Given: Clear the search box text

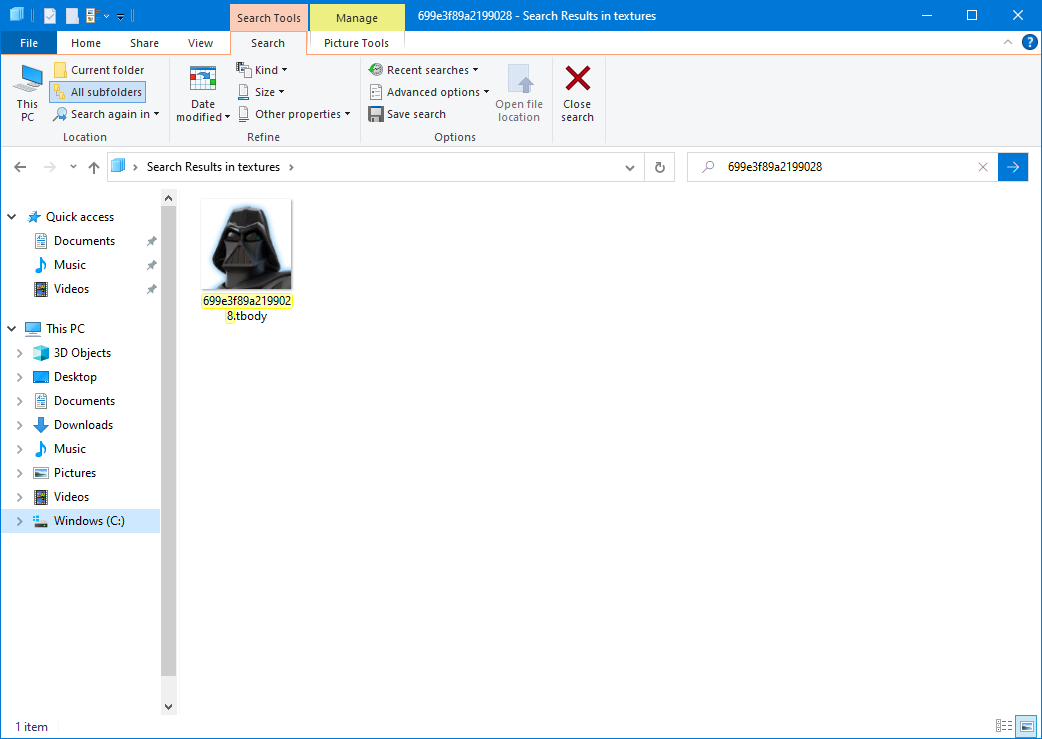Looking at the screenshot, I should pos(983,167).
